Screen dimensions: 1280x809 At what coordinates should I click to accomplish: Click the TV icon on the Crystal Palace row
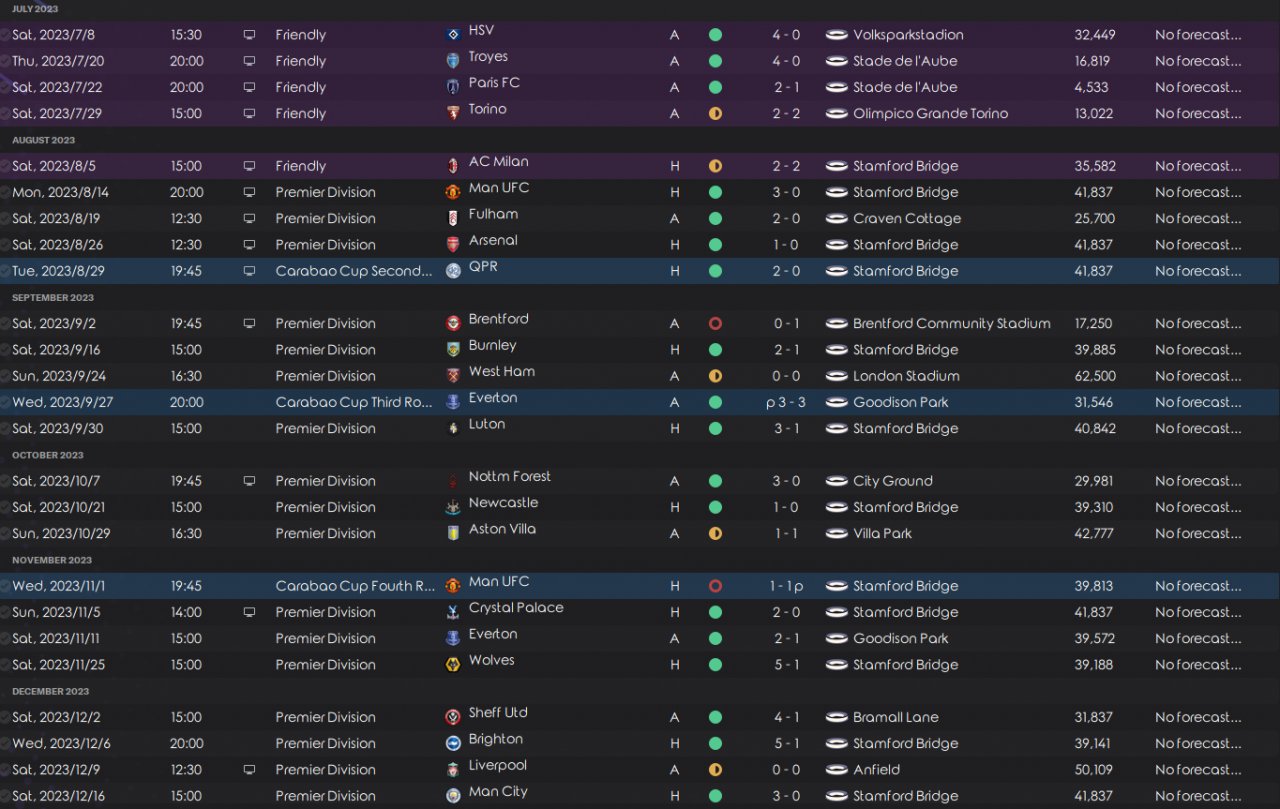[x=249, y=612]
